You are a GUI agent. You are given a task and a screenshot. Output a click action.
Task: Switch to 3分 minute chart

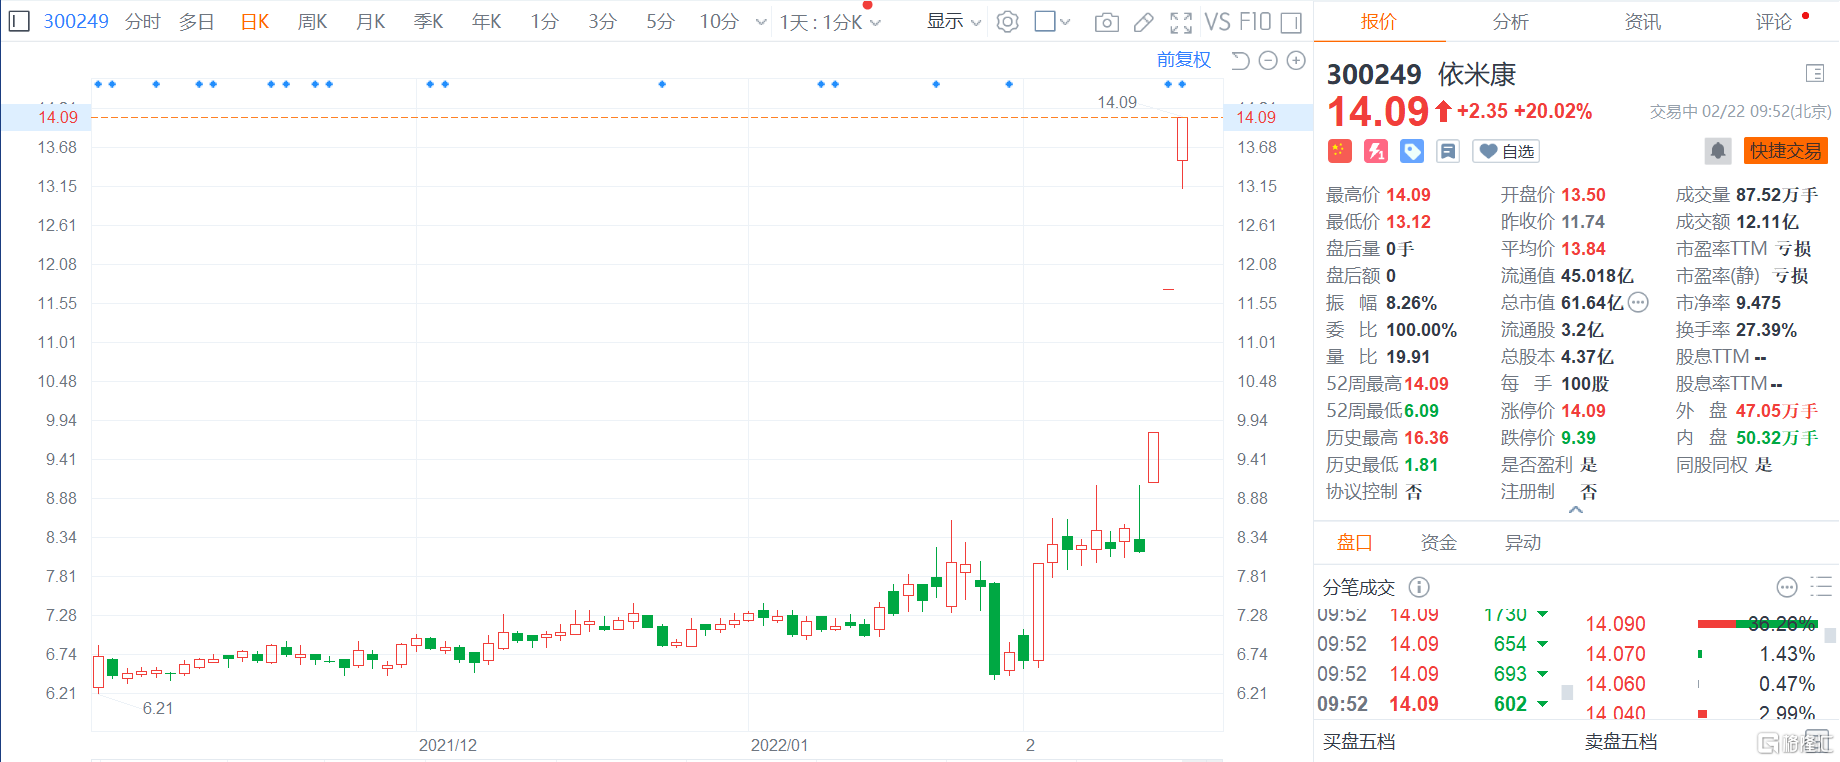pos(602,21)
